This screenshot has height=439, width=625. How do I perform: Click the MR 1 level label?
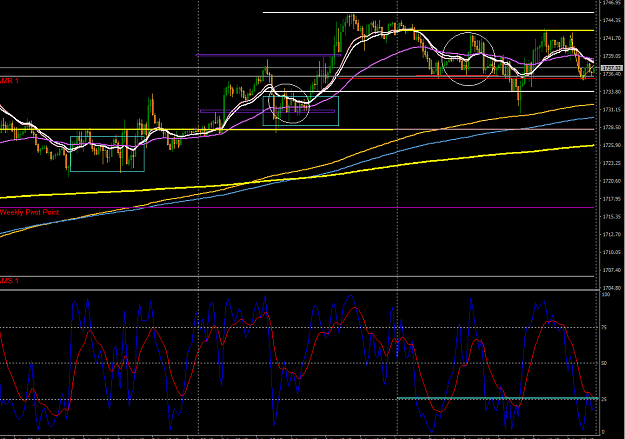point(10,81)
